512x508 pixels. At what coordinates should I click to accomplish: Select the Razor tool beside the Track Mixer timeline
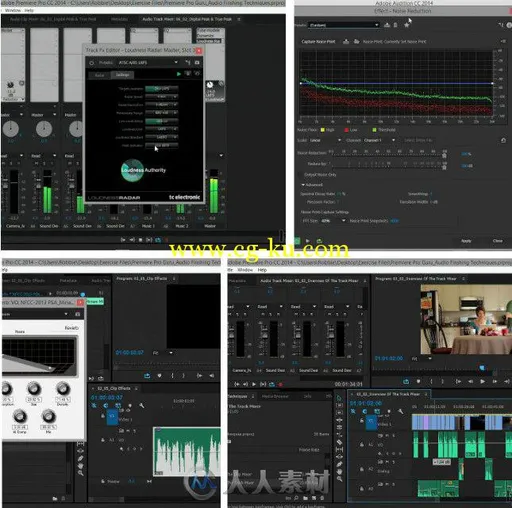point(339,442)
